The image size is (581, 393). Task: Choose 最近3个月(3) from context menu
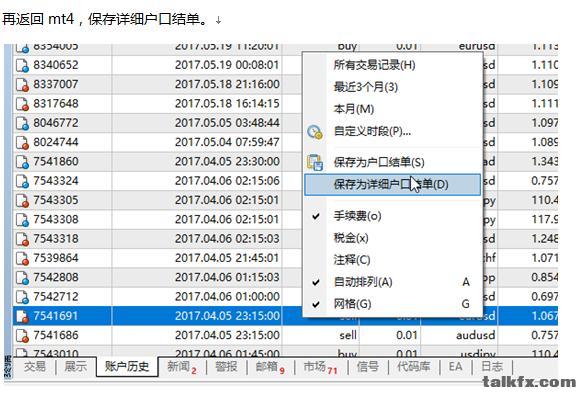(x=392, y=87)
